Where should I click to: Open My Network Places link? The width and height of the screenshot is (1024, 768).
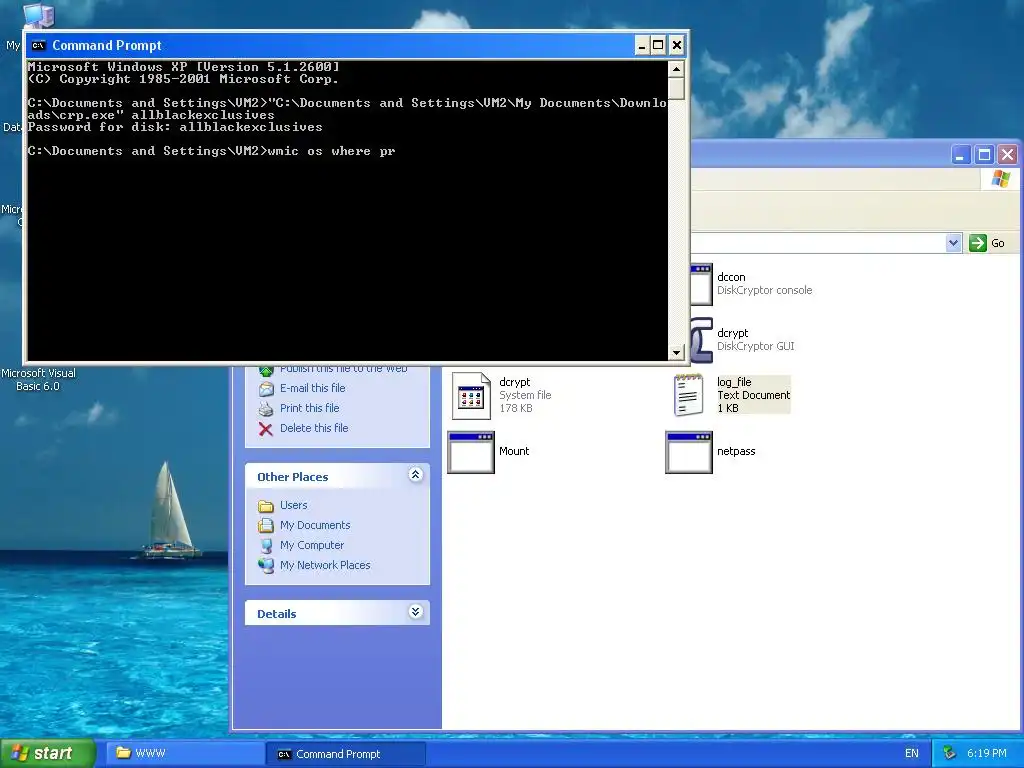click(x=325, y=565)
